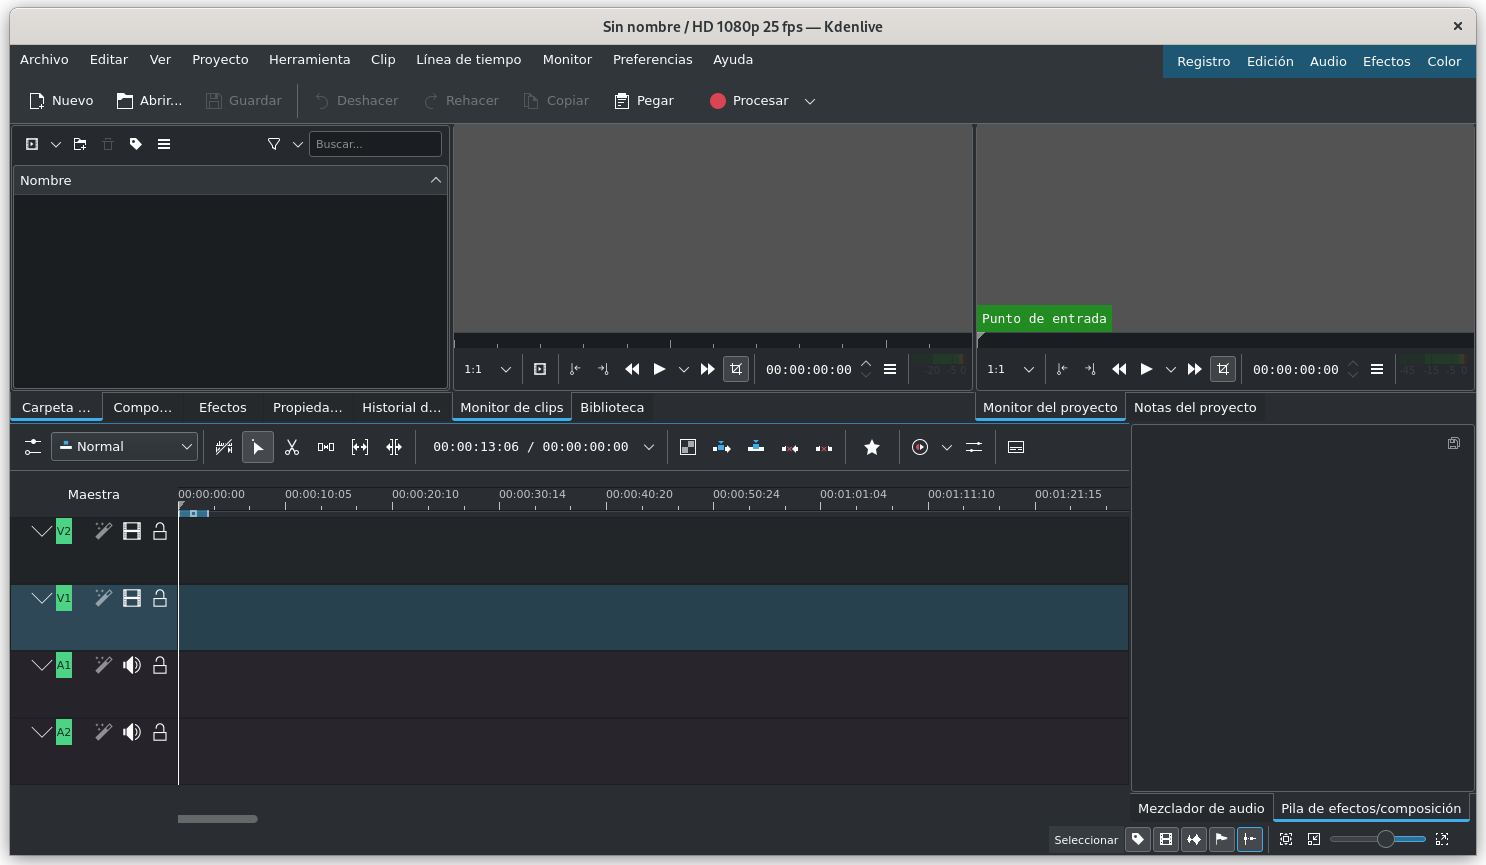Open the Proyecto menu

(220, 59)
